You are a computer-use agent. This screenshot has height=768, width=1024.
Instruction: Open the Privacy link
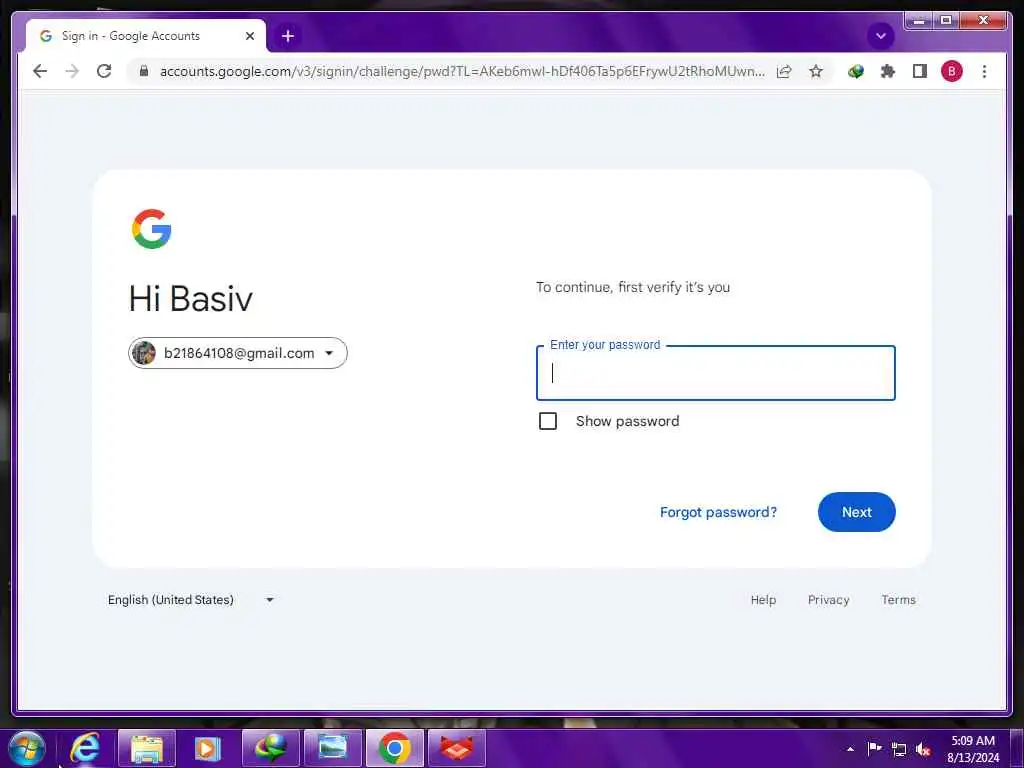click(x=828, y=600)
